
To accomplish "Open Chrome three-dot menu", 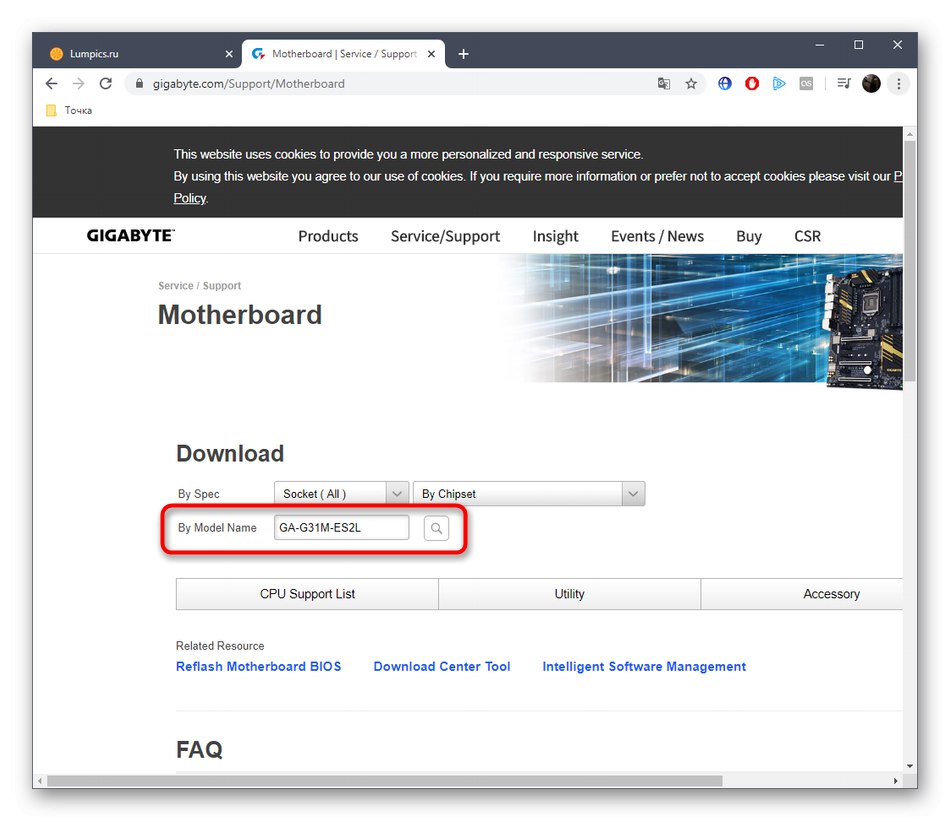I will pyautogui.click(x=899, y=84).
